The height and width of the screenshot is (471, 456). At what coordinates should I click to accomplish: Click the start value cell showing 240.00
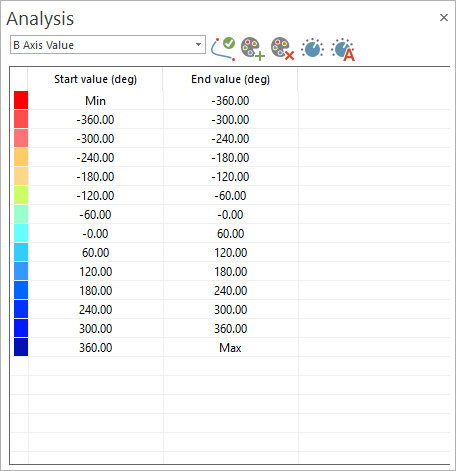tap(96, 310)
